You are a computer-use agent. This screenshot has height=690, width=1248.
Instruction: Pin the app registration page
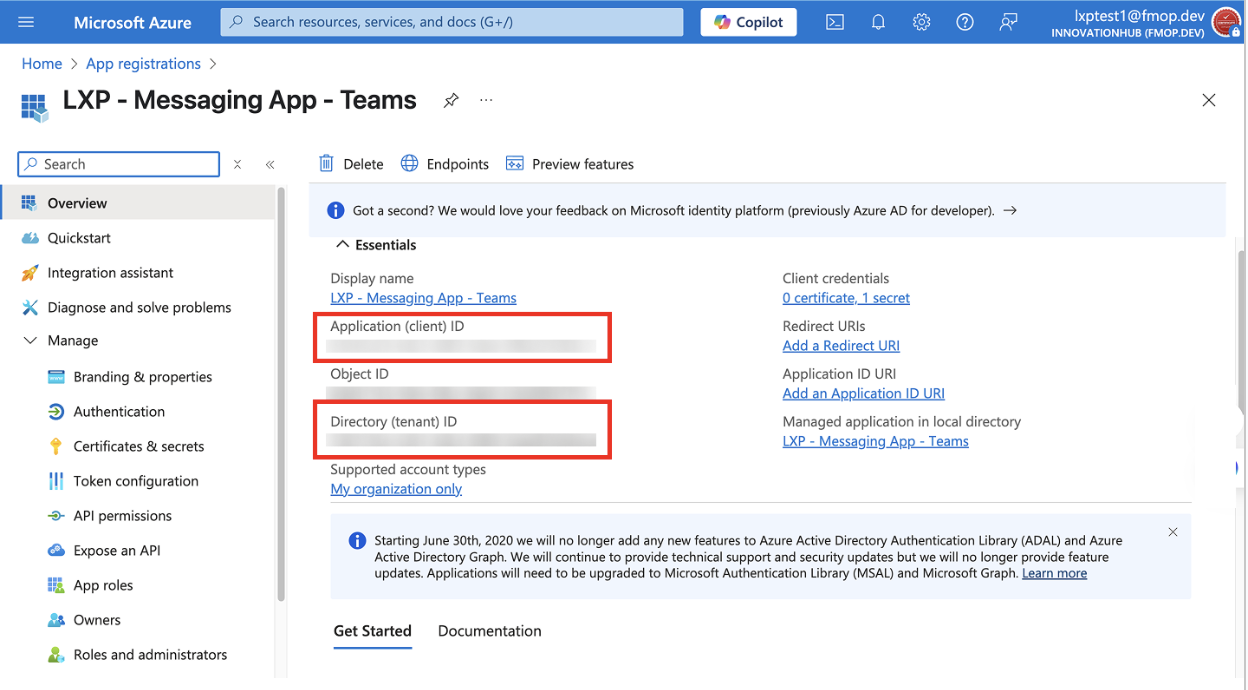451,100
